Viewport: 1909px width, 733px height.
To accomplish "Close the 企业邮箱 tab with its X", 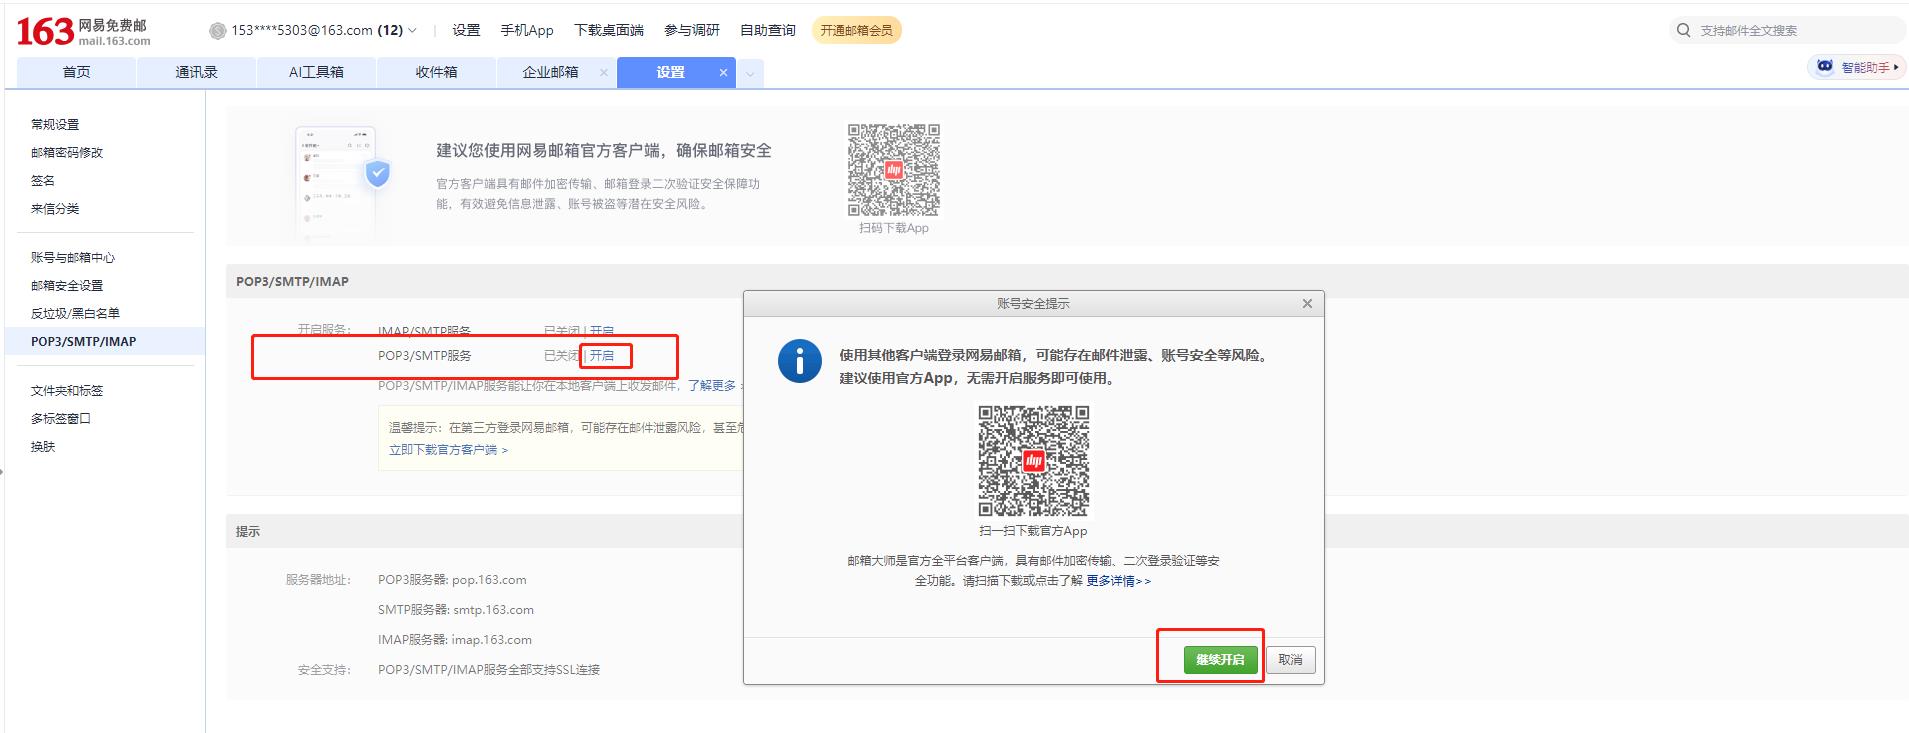I will (x=604, y=73).
